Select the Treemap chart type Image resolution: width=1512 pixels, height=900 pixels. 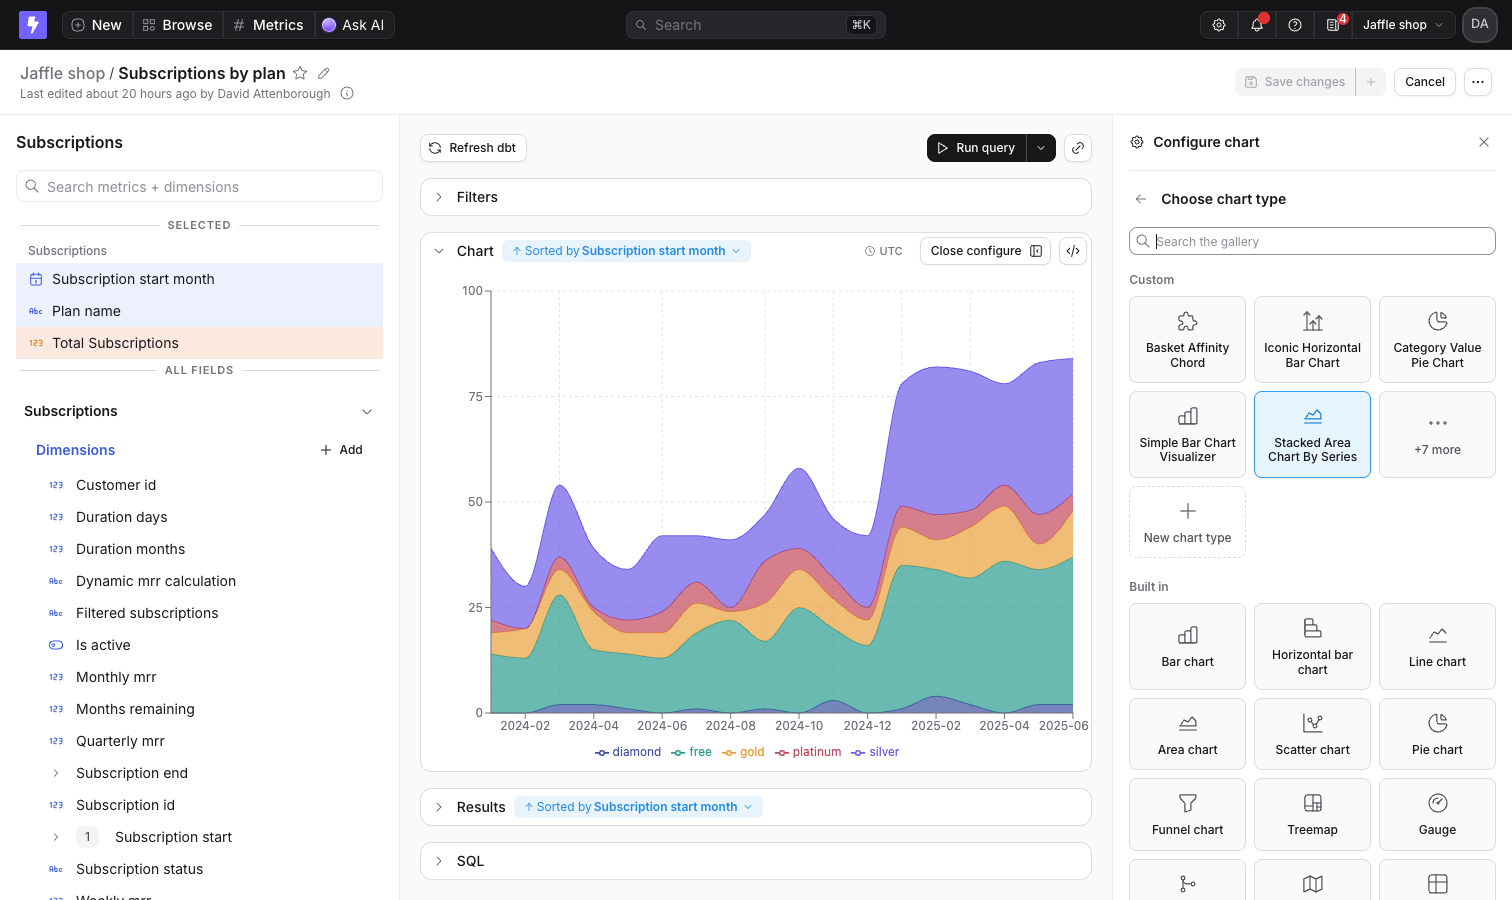1312,815
